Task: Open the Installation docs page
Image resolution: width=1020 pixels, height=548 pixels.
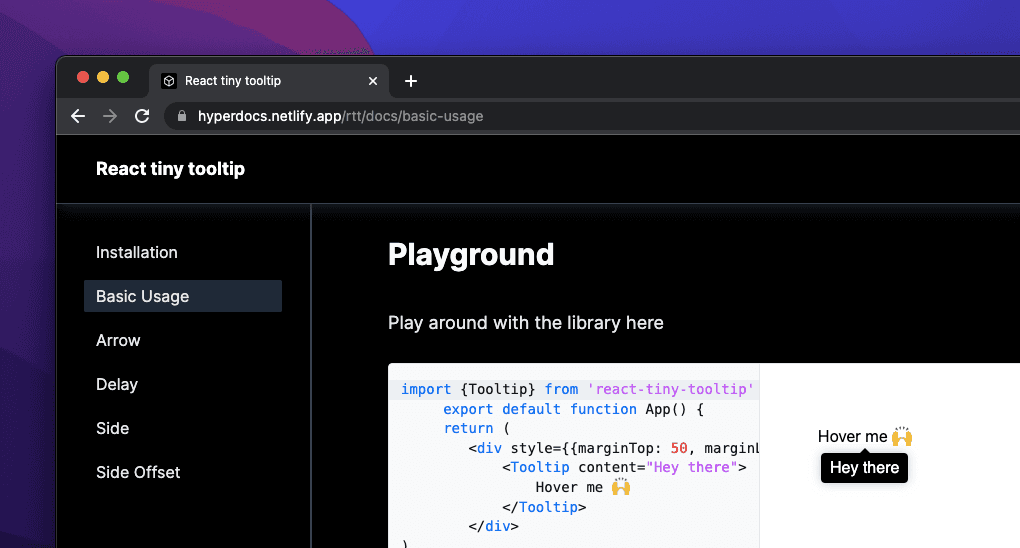Action: [x=137, y=252]
